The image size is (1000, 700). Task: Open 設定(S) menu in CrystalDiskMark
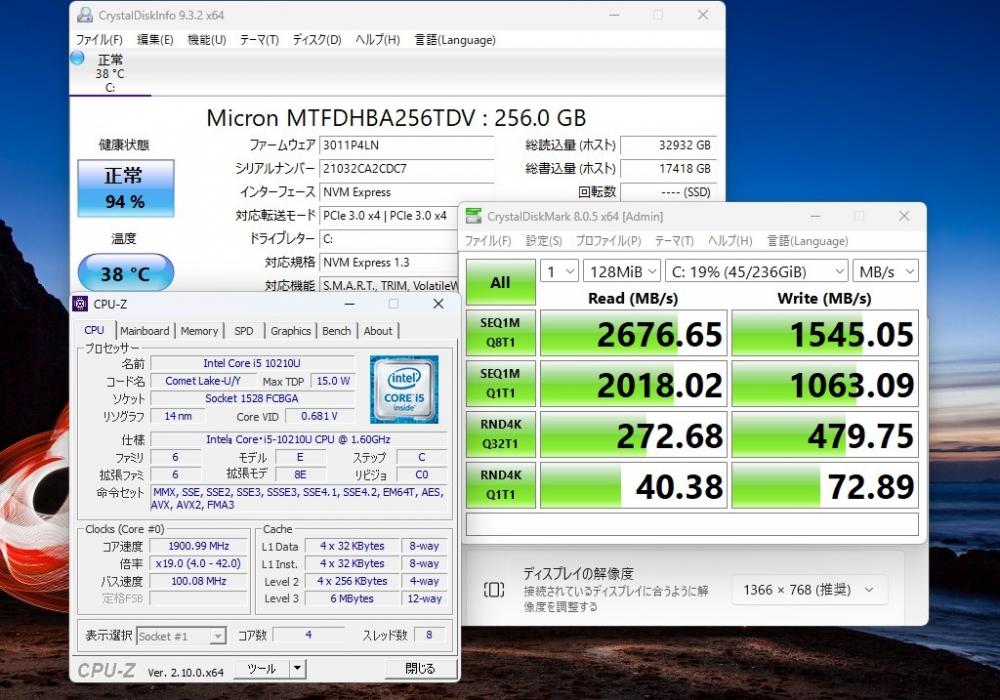tap(543, 241)
